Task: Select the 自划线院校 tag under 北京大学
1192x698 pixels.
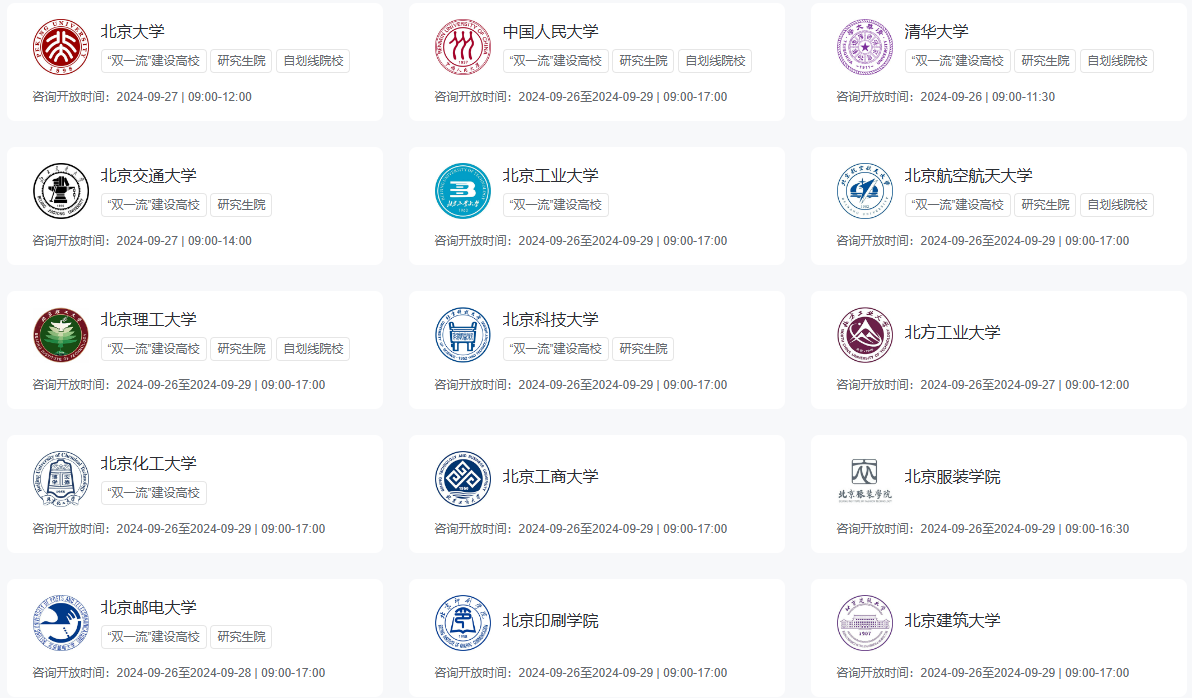Action: 313,61
